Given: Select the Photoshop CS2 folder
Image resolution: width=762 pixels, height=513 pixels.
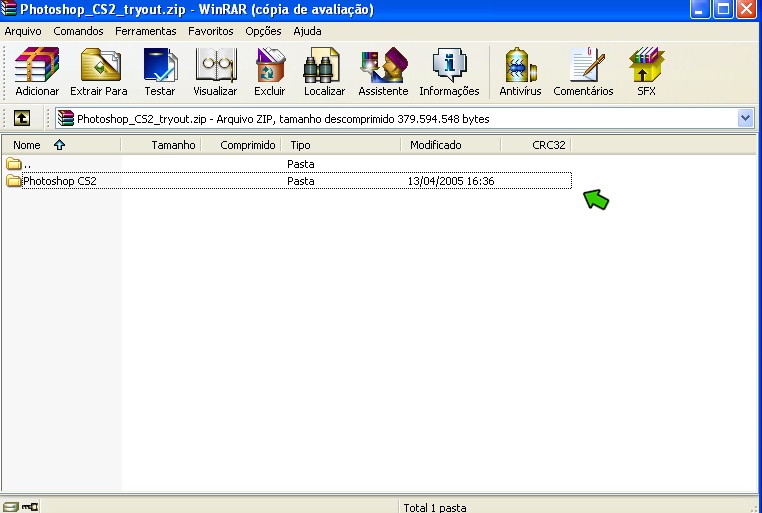Looking at the screenshot, I should pyautogui.click(x=59, y=181).
